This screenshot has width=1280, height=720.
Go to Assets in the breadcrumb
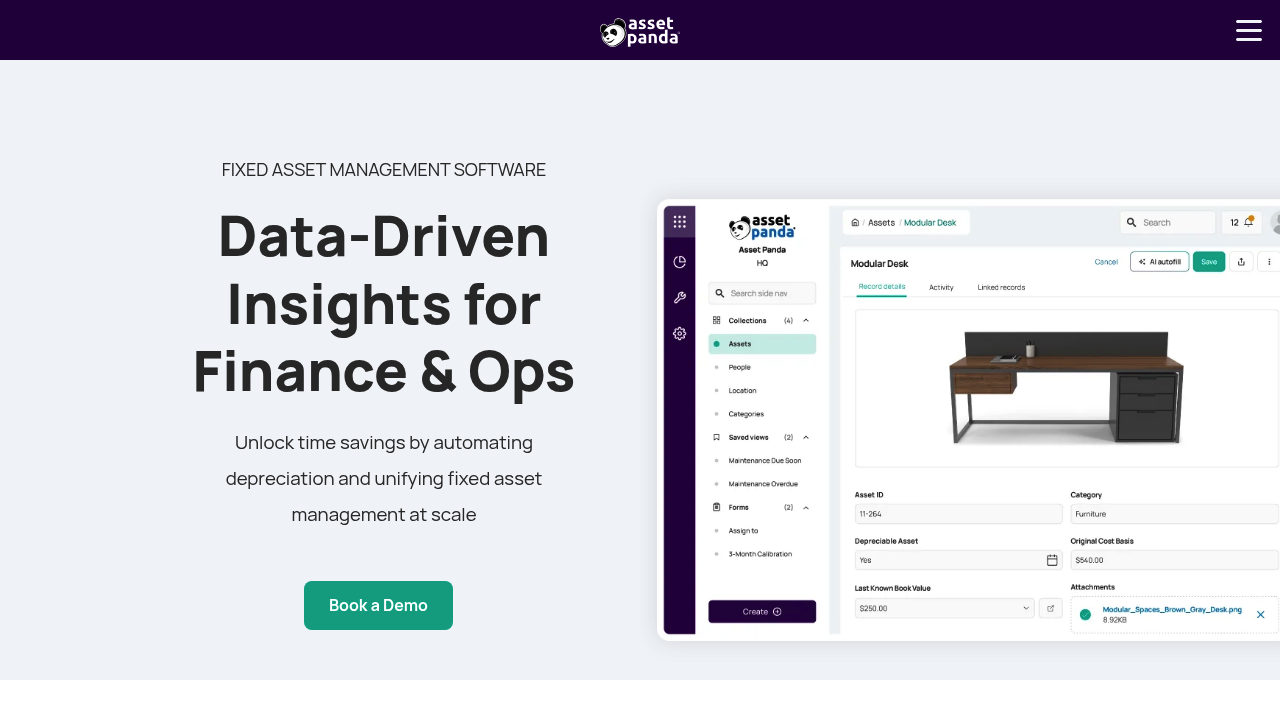point(881,222)
